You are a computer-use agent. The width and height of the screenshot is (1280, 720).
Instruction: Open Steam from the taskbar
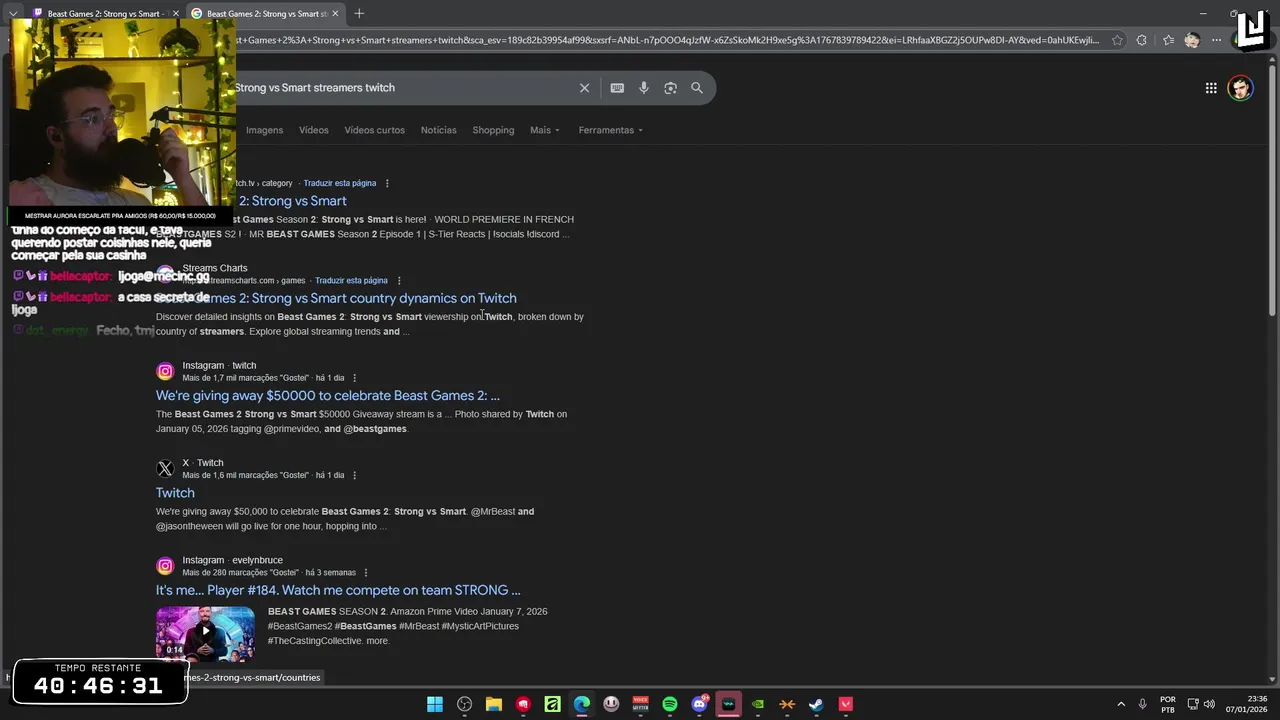[x=817, y=704]
